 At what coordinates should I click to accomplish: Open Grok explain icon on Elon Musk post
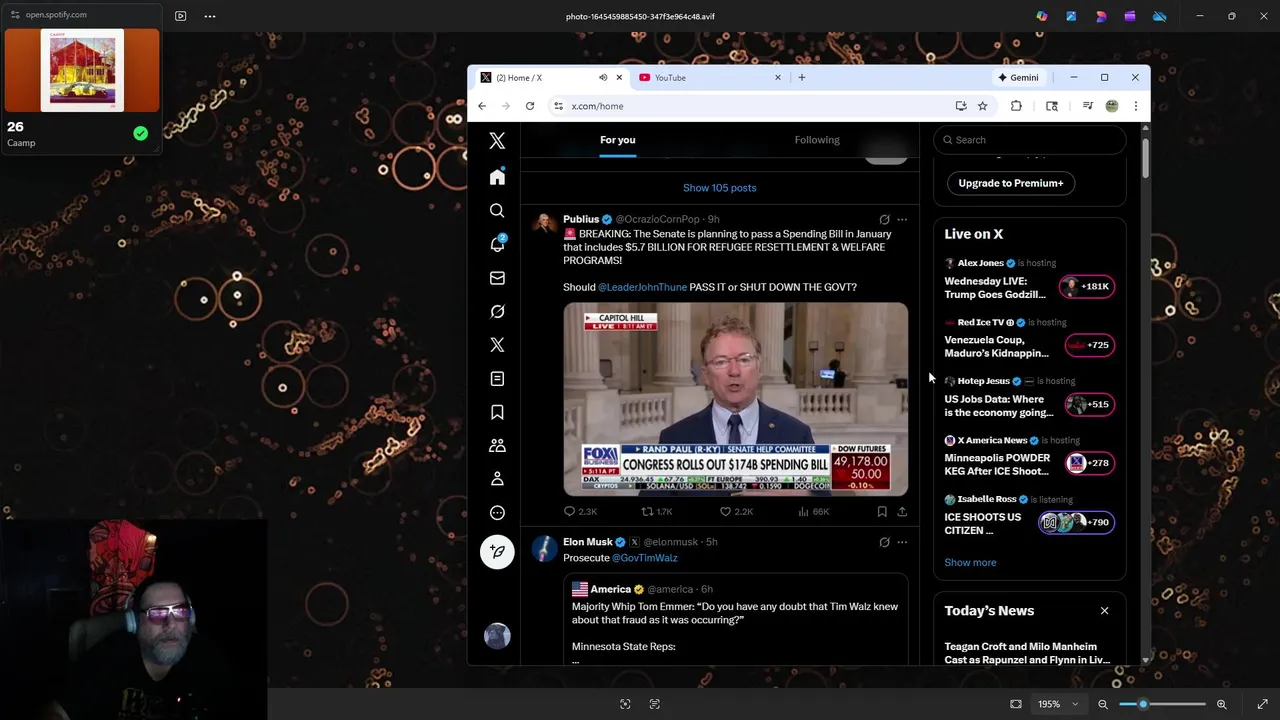[x=884, y=542]
